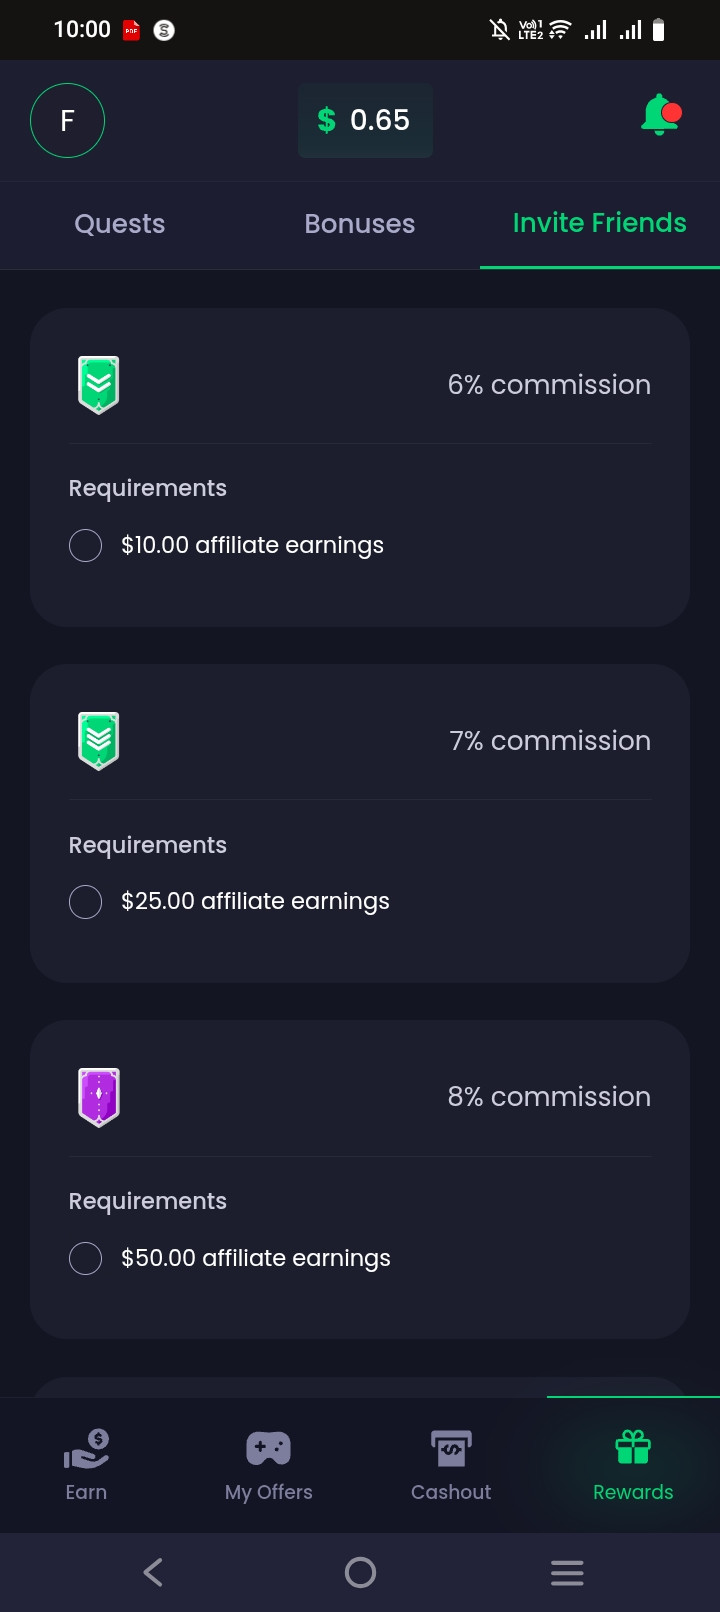Switch to the Quests tab
This screenshot has width=720, height=1612.
pyautogui.click(x=120, y=224)
